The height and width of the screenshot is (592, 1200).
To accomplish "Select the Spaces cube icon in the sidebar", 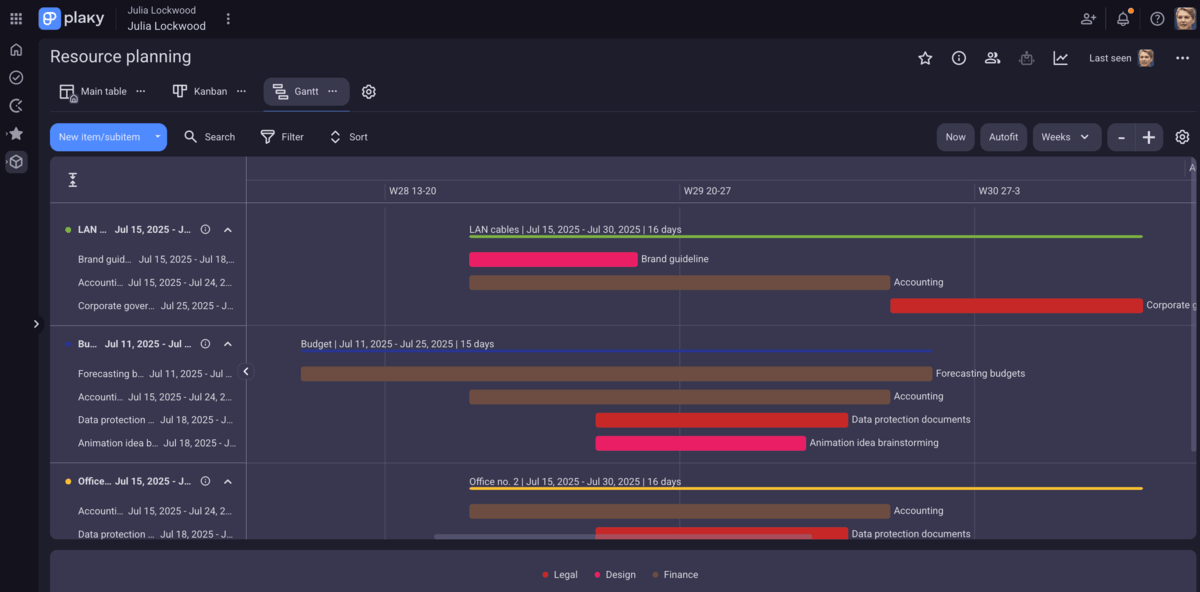I will tap(15, 162).
